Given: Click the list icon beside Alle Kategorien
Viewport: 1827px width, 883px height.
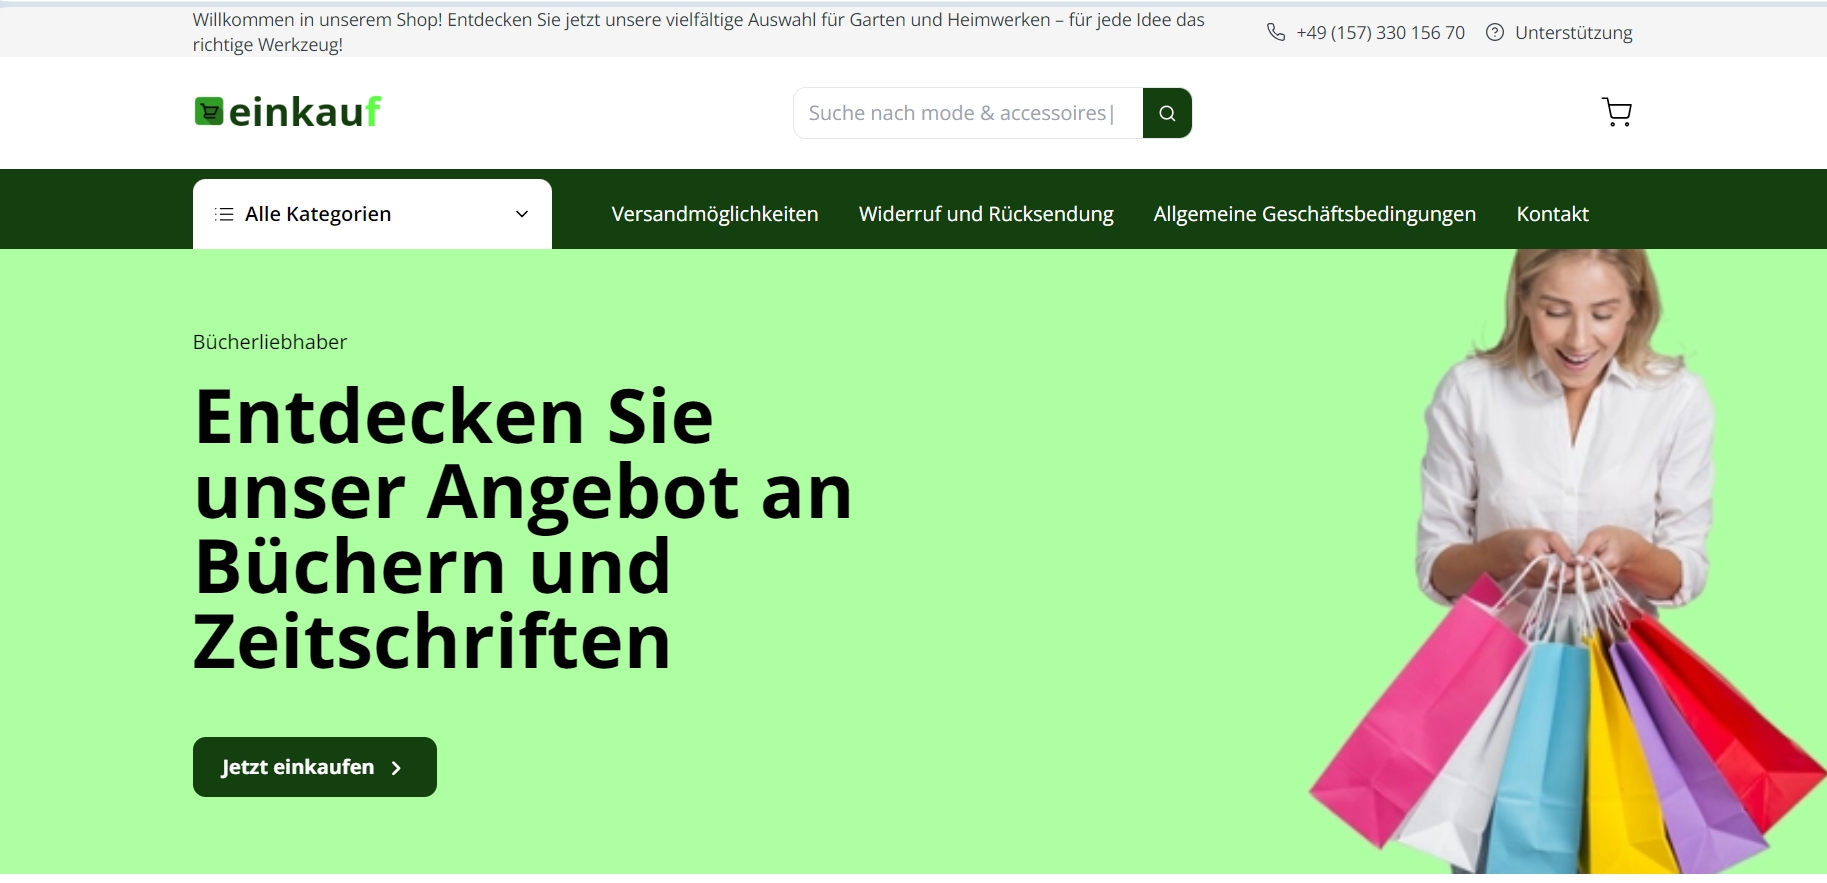Looking at the screenshot, I should pos(224,214).
